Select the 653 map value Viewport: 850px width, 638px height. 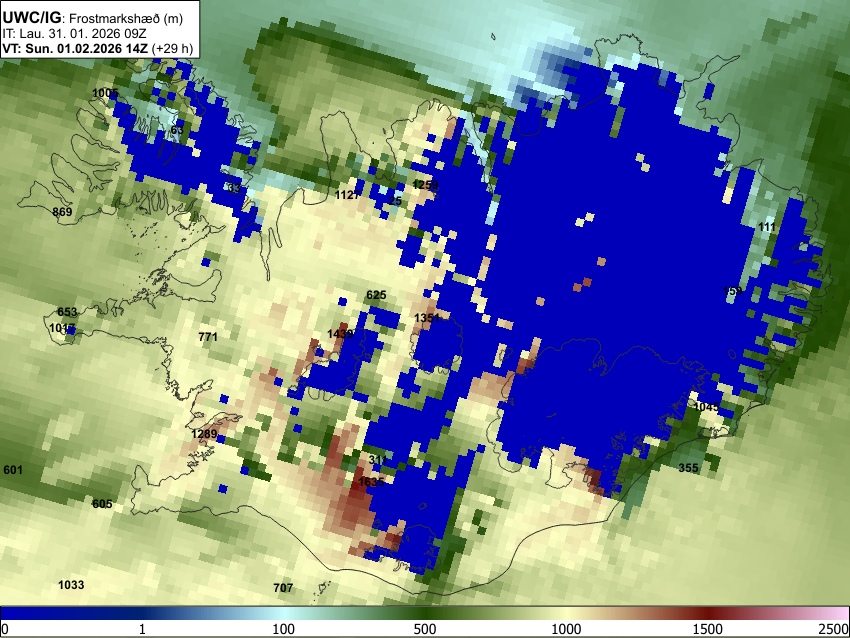click(67, 312)
